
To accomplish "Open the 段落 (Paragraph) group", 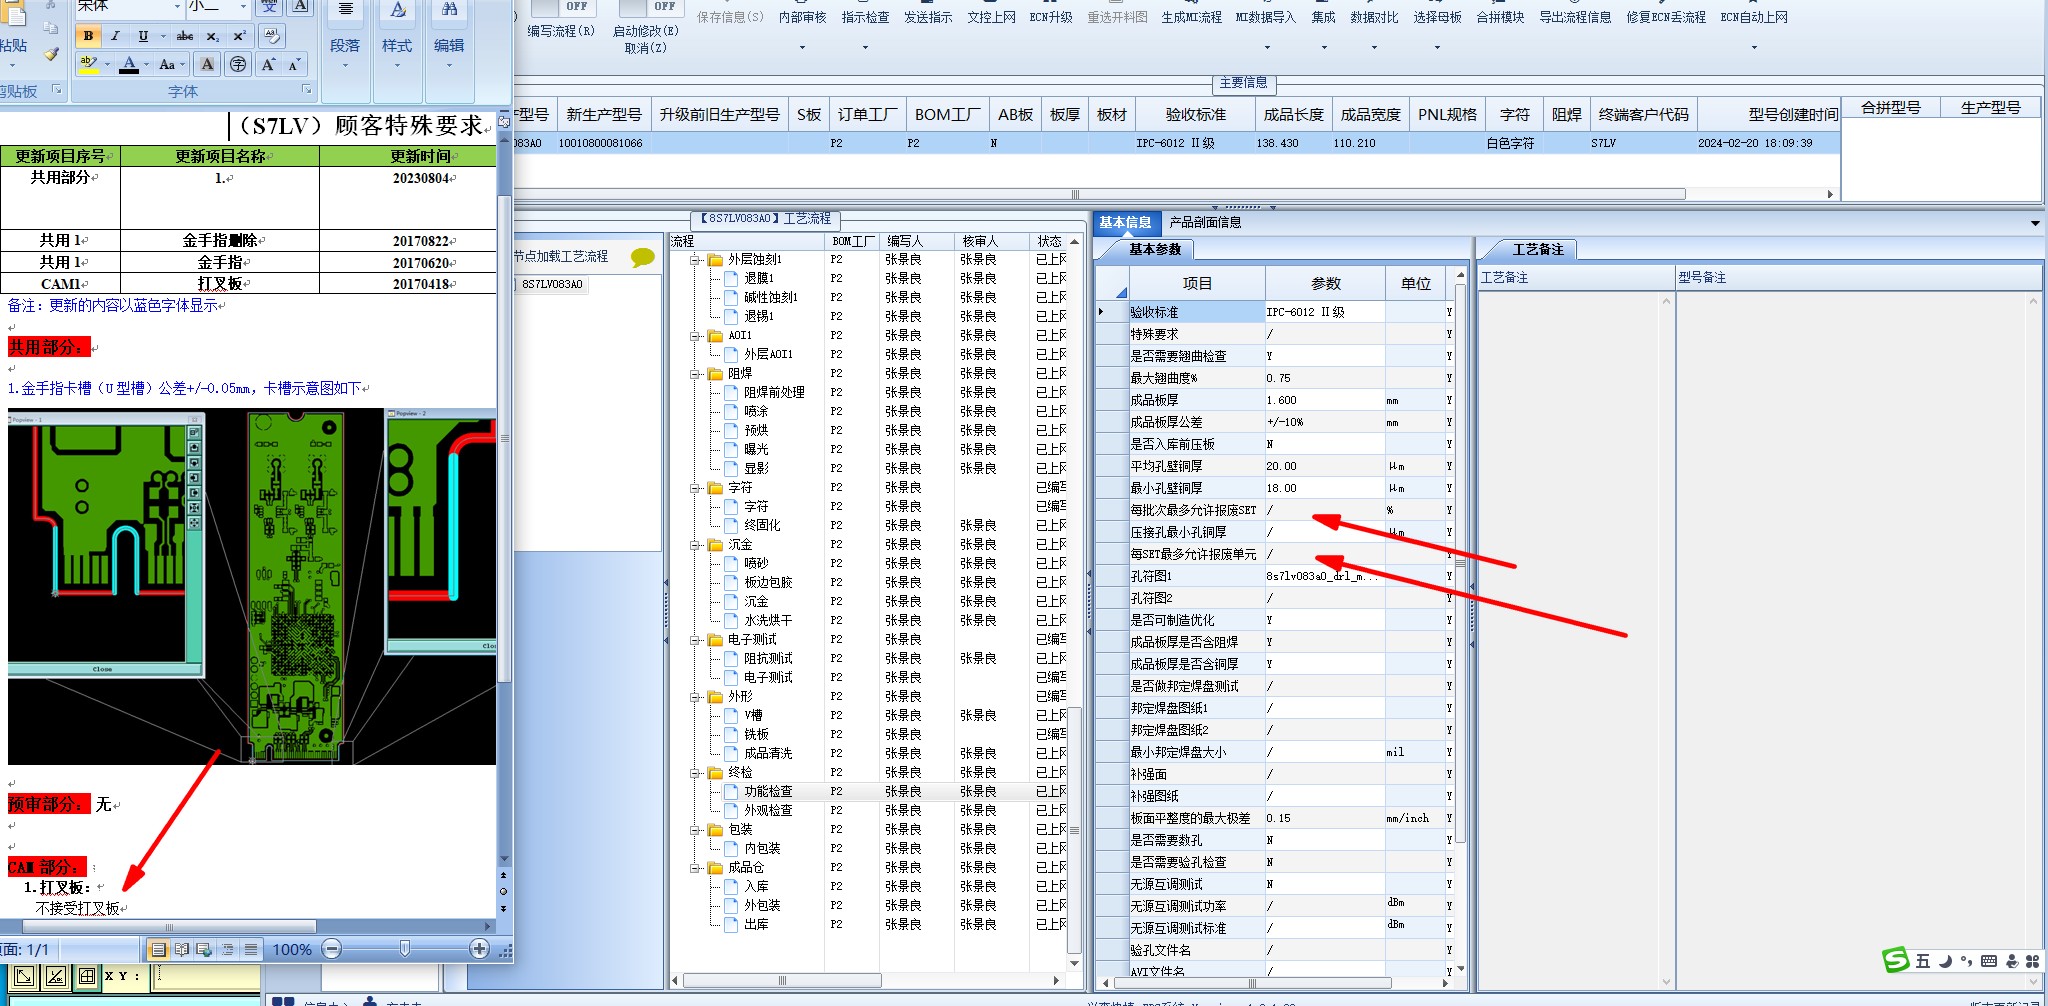I will (x=345, y=46).
